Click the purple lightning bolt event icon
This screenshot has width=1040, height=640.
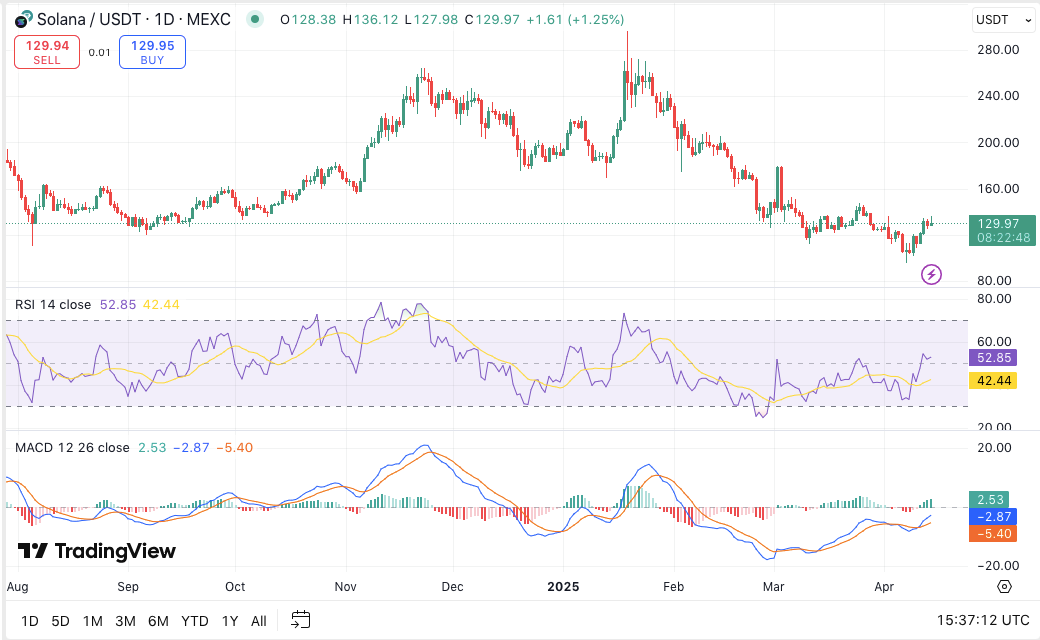click(931, 274)
